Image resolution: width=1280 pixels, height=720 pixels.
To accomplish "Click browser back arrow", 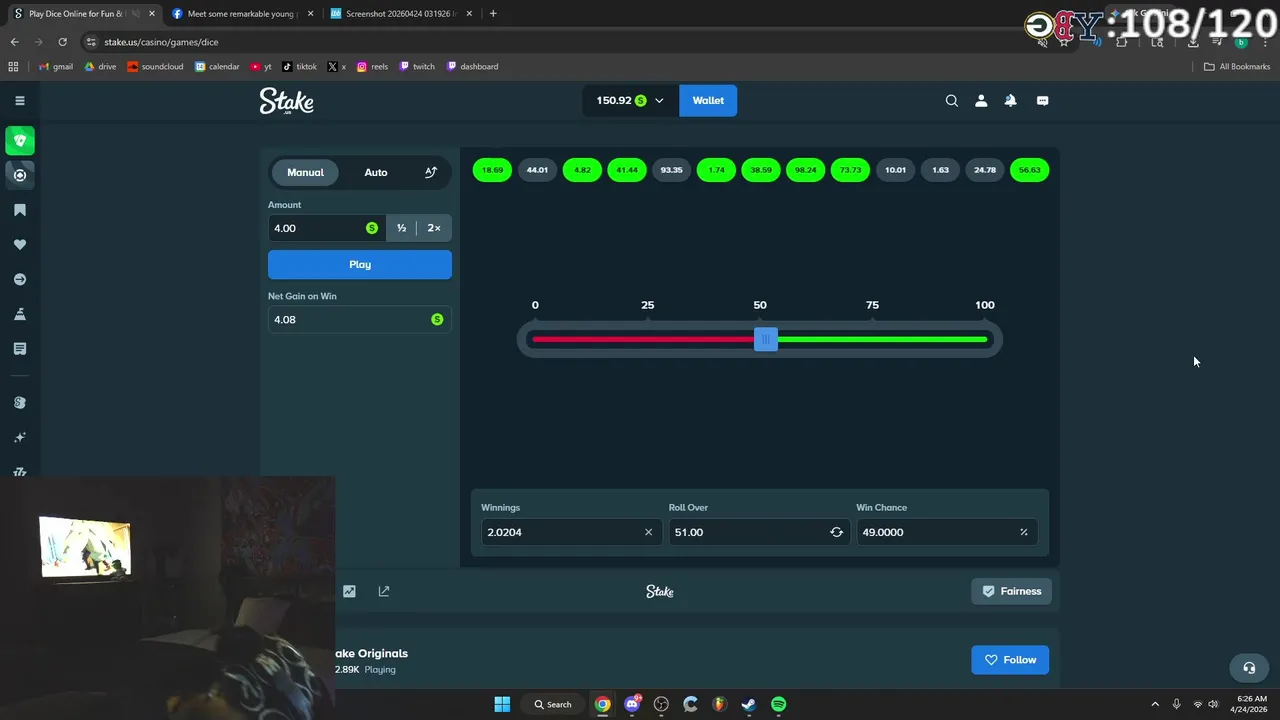I will pyautogui.click(x=14, y=42).
